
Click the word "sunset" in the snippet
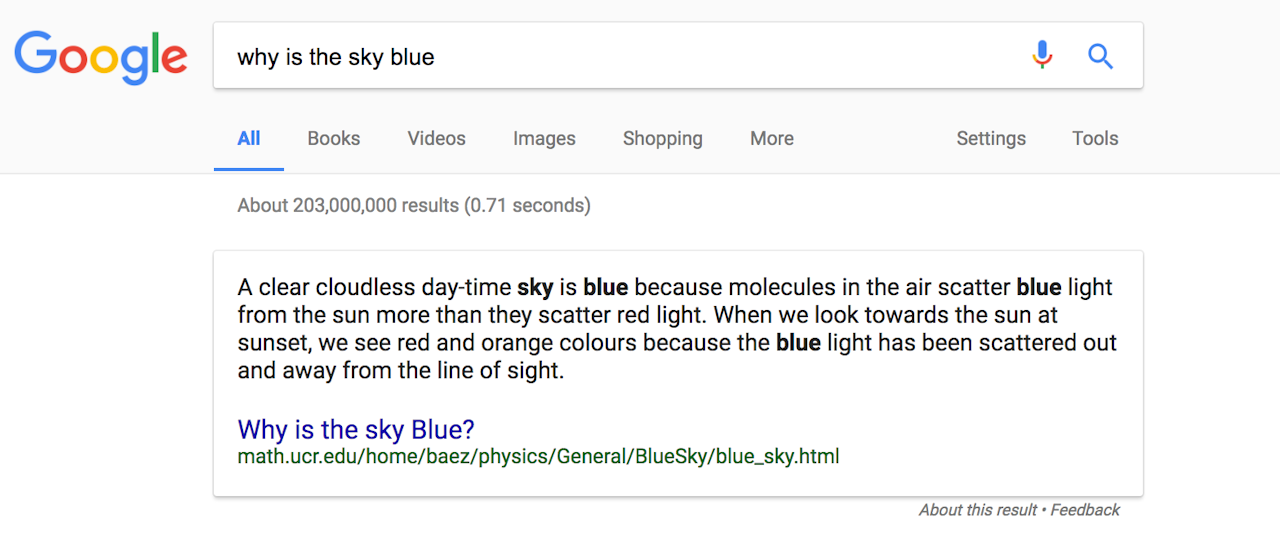[268, 344]
